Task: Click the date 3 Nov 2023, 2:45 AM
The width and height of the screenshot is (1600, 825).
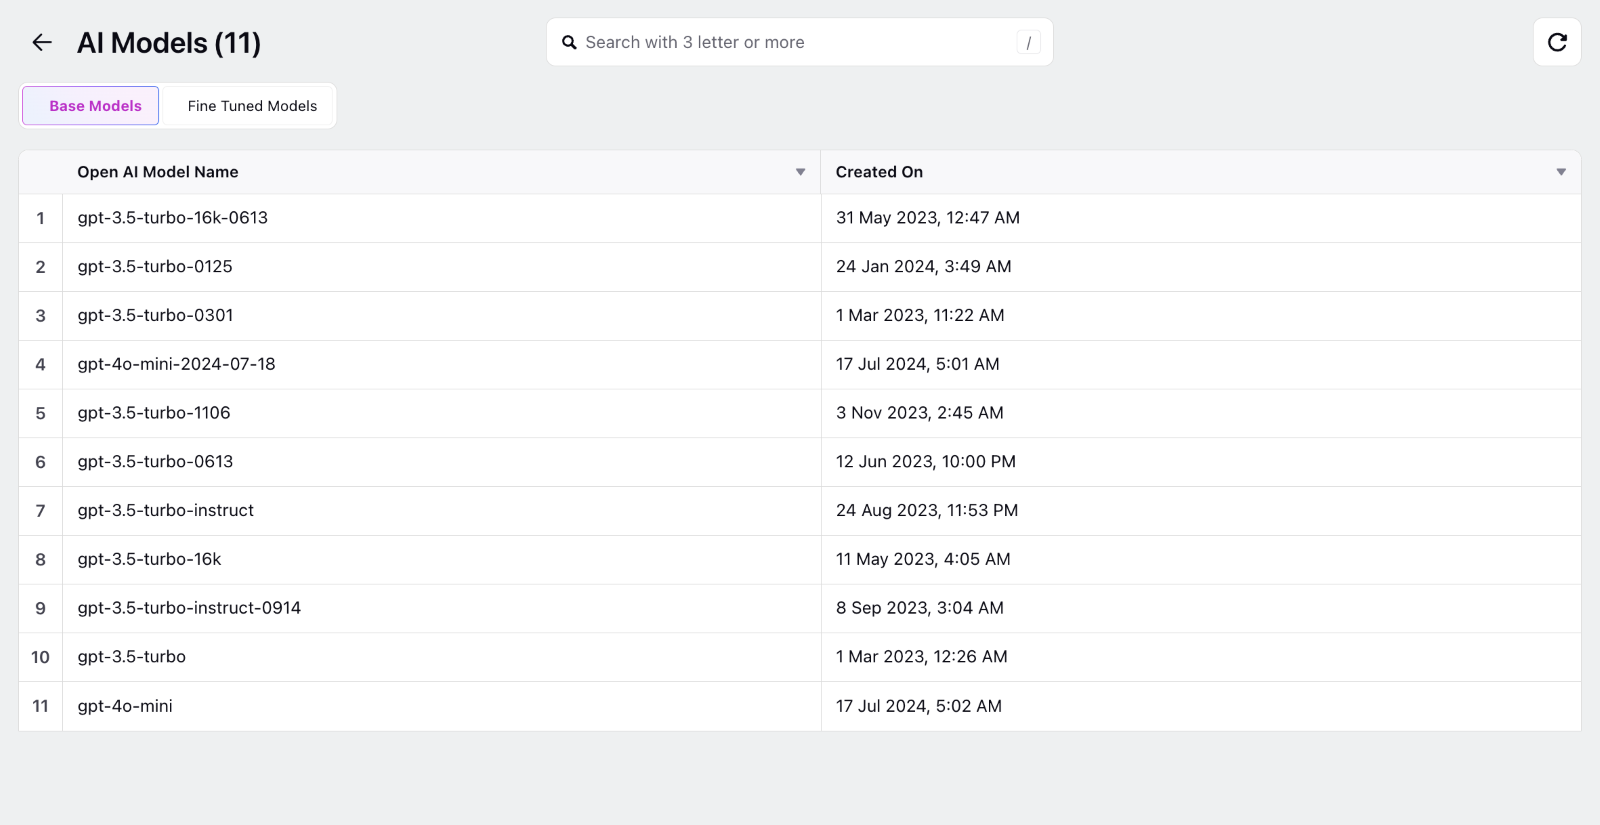Action: (920, 413)
